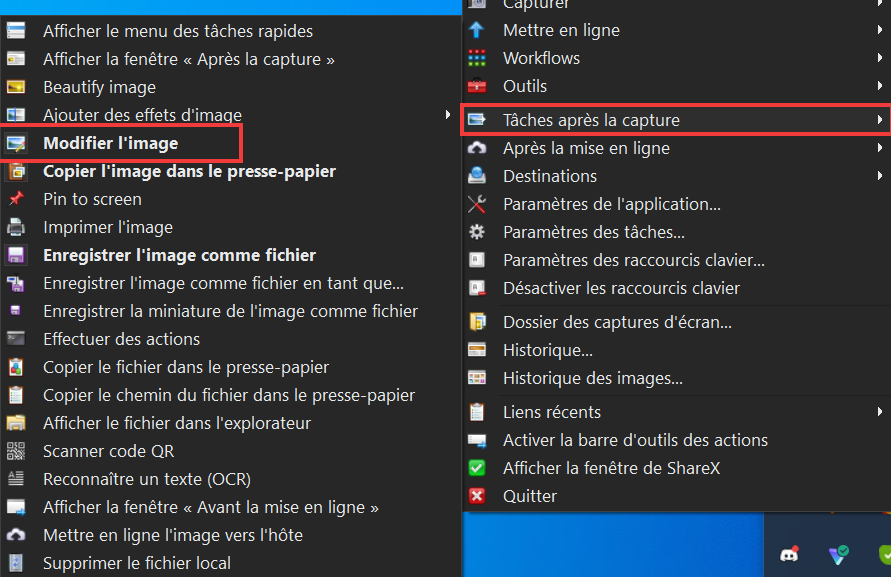The height and width of the screenshot is (577, 891).
Task: Click the red X Quitter icon
Action: [477, 496]
